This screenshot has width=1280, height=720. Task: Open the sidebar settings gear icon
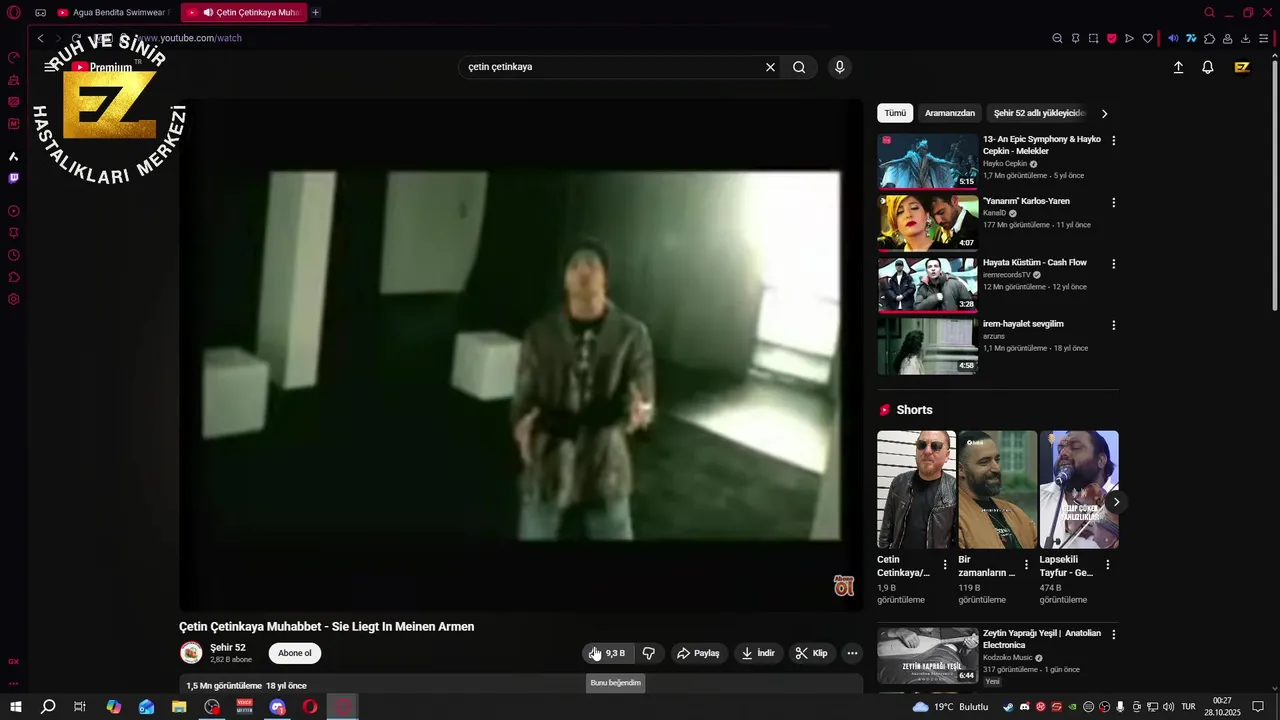click(x=14, y=299)
